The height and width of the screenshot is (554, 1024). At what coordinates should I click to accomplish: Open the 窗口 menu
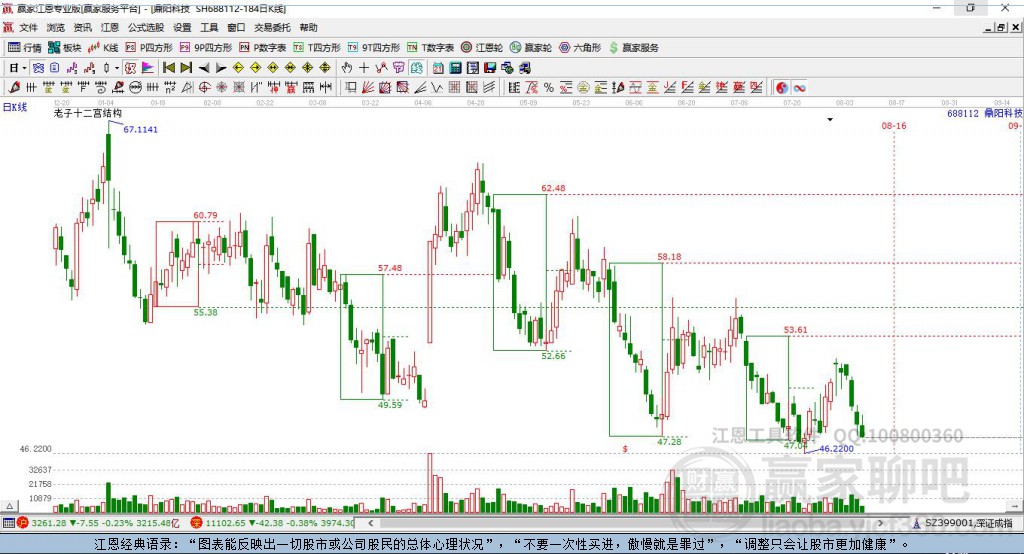[236, 27]
